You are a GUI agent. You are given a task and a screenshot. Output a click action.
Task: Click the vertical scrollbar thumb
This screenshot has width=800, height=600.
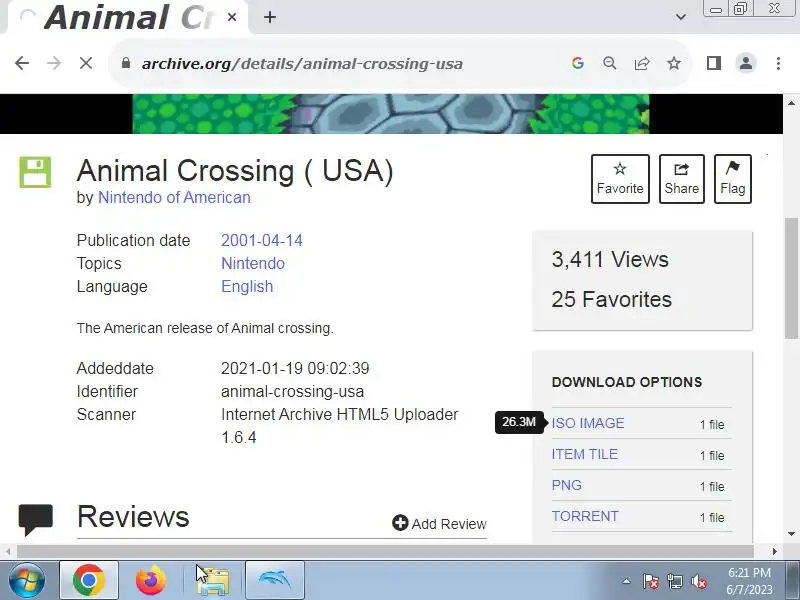pos(791,278)
